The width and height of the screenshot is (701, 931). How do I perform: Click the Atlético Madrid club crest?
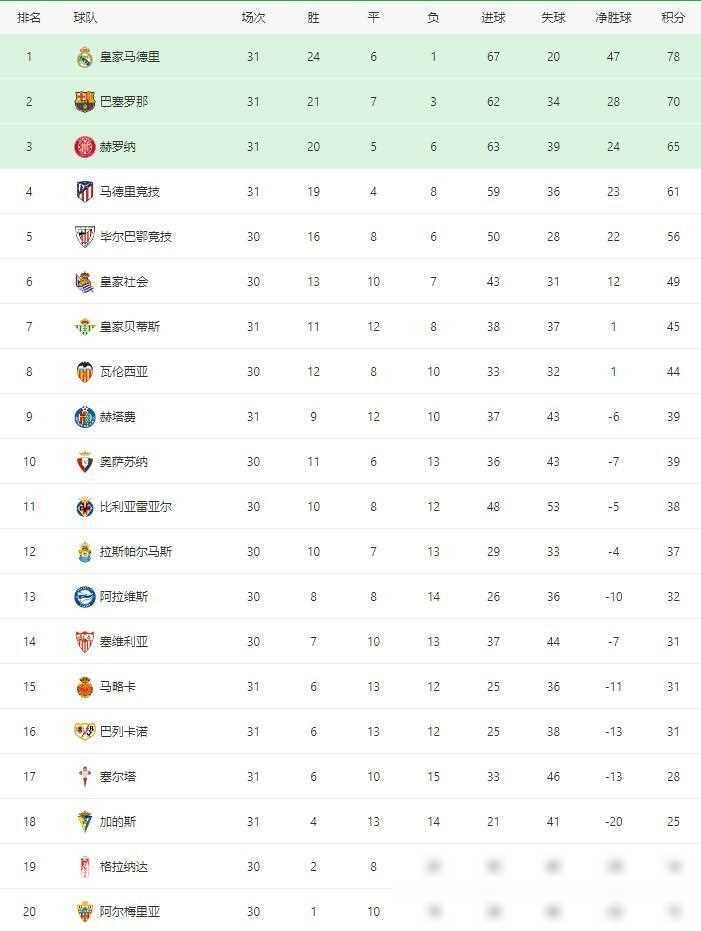coord(84,192)
